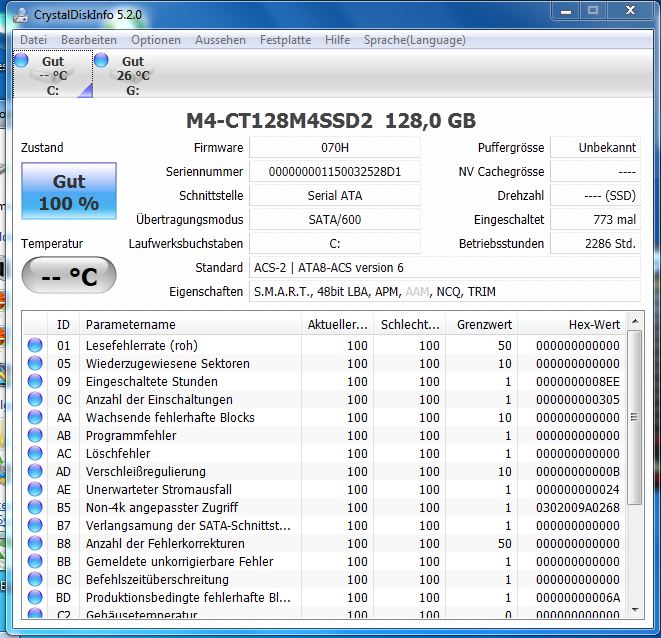Viewport: 661px width, 638px height.
Task: Select the Lesefehlerrate (roh) parameter name
Action: [142, 345]
